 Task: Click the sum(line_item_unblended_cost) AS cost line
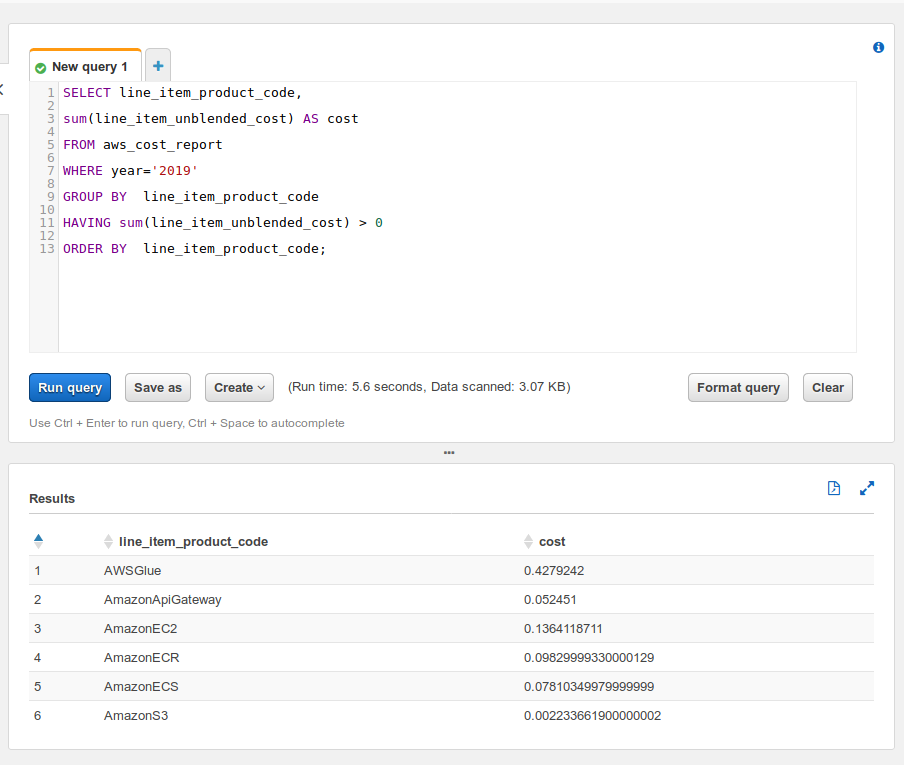coord(210,119)
